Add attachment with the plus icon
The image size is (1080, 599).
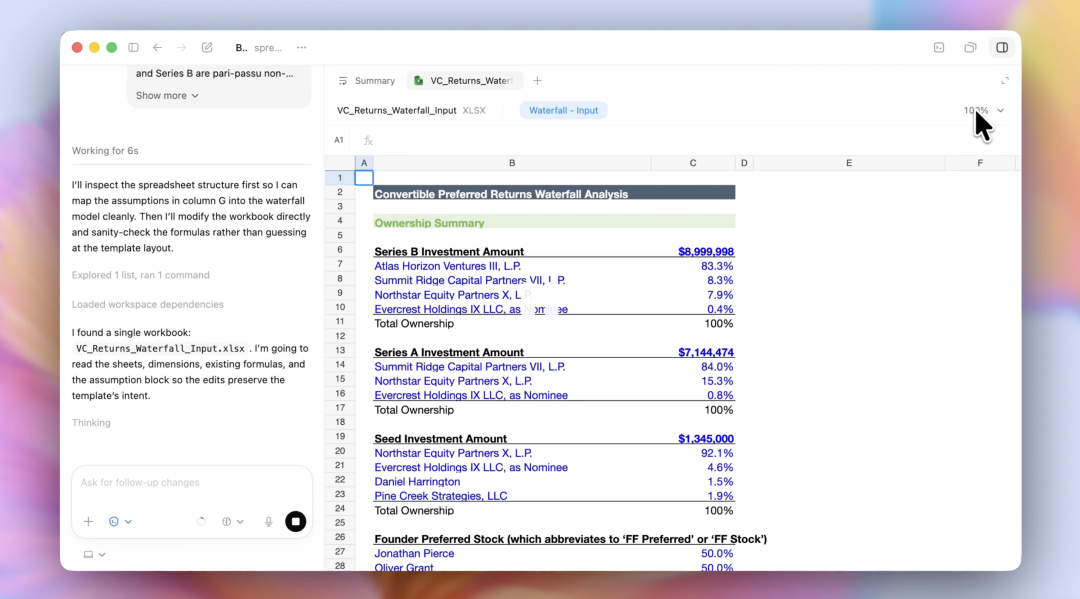[x=88, y=521]
